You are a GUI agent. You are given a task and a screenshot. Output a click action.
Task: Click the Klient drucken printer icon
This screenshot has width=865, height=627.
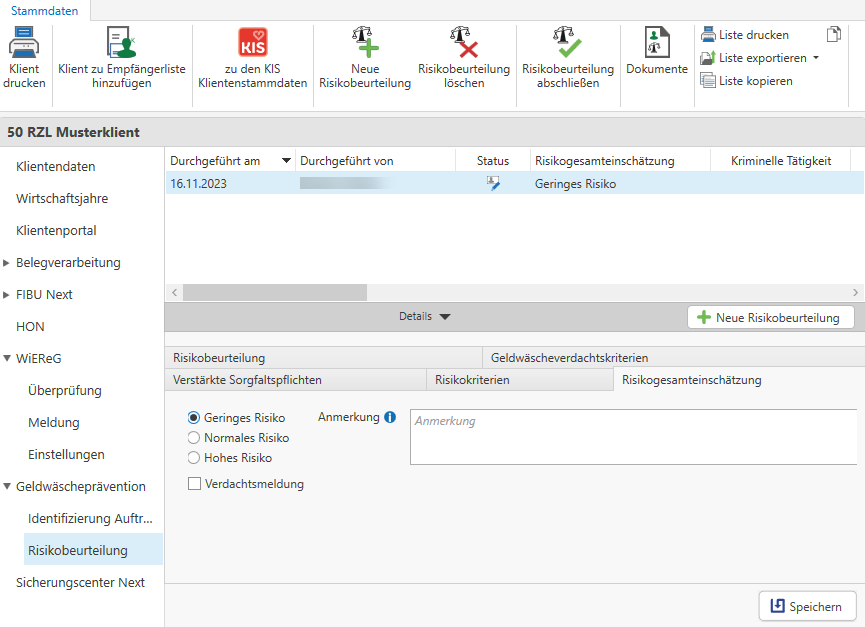pos(23,43)
